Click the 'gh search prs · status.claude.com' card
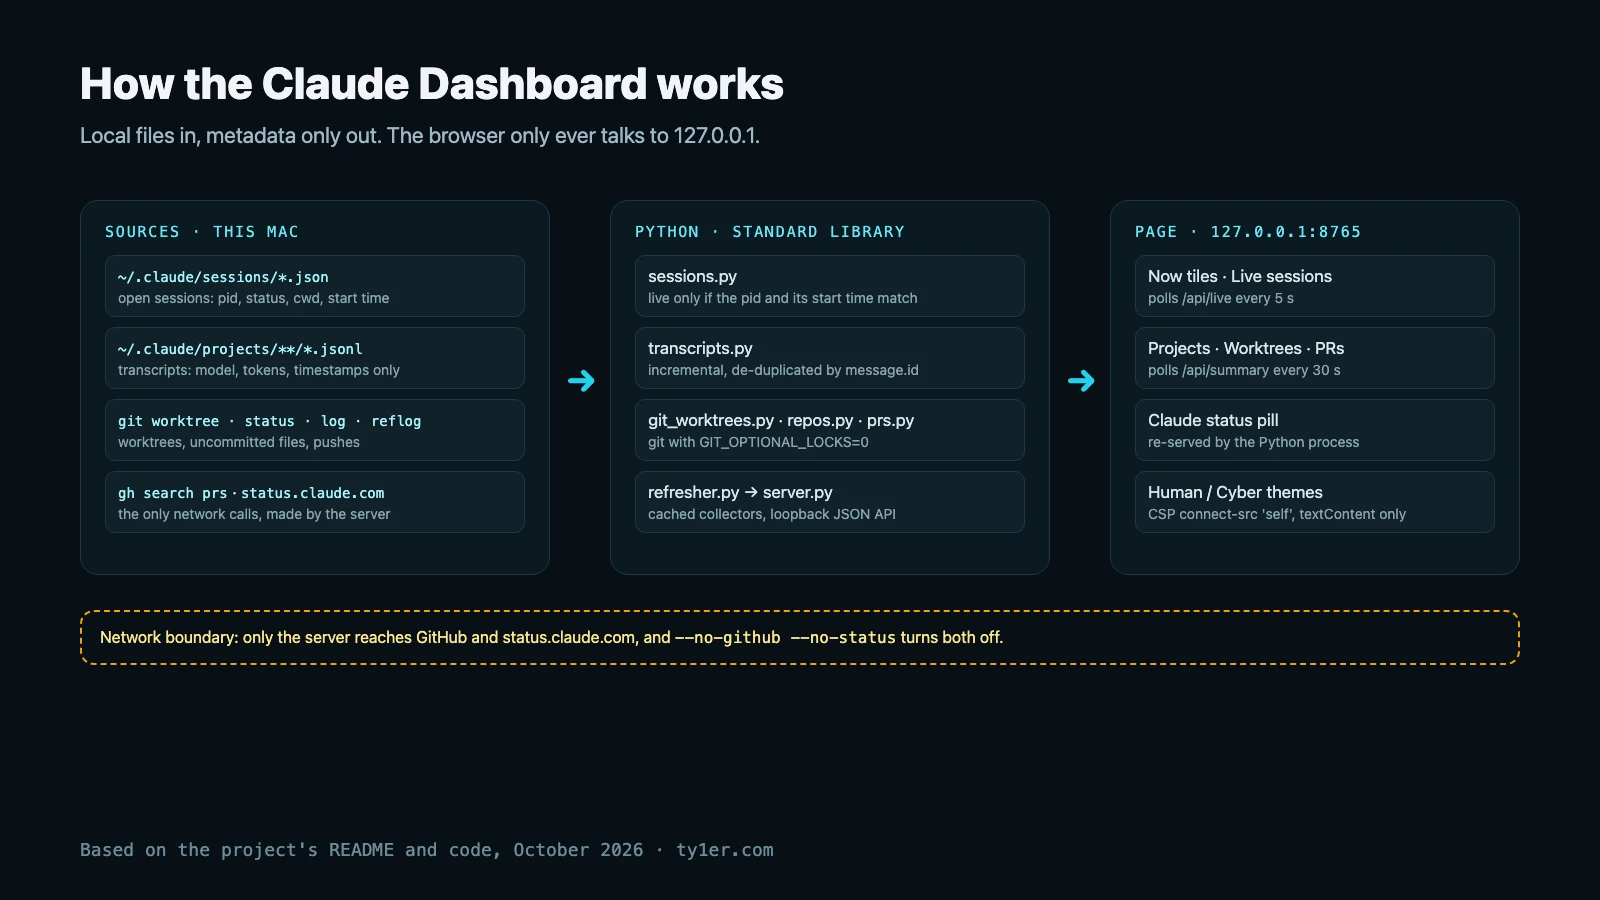The width and height of the screenshot is (1600, 900). [315, 502]
